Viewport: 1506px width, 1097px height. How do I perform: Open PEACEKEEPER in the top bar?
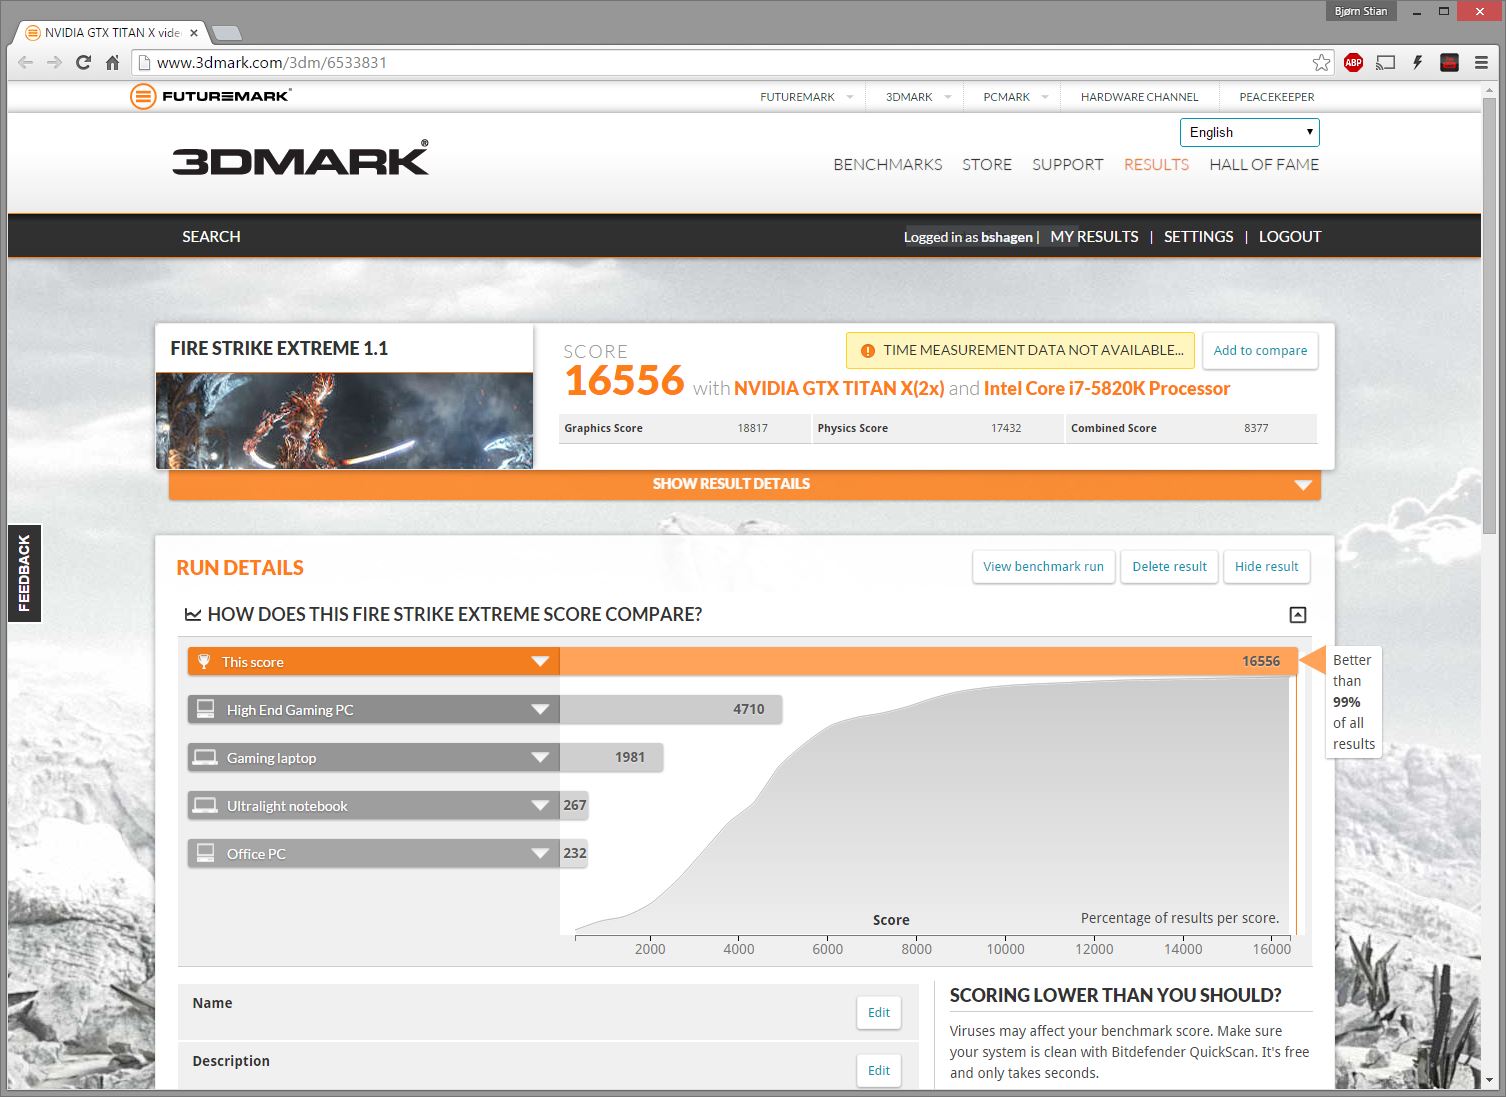(1277, 97)
